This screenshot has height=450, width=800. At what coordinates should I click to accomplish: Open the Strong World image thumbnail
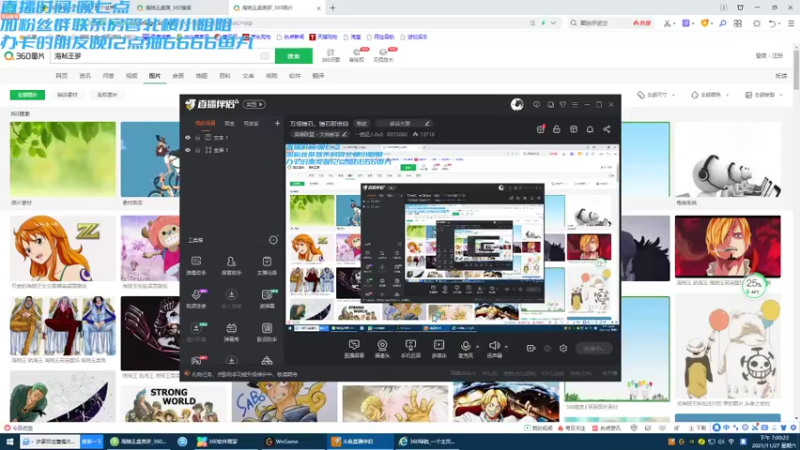click(x=173, y=403)
